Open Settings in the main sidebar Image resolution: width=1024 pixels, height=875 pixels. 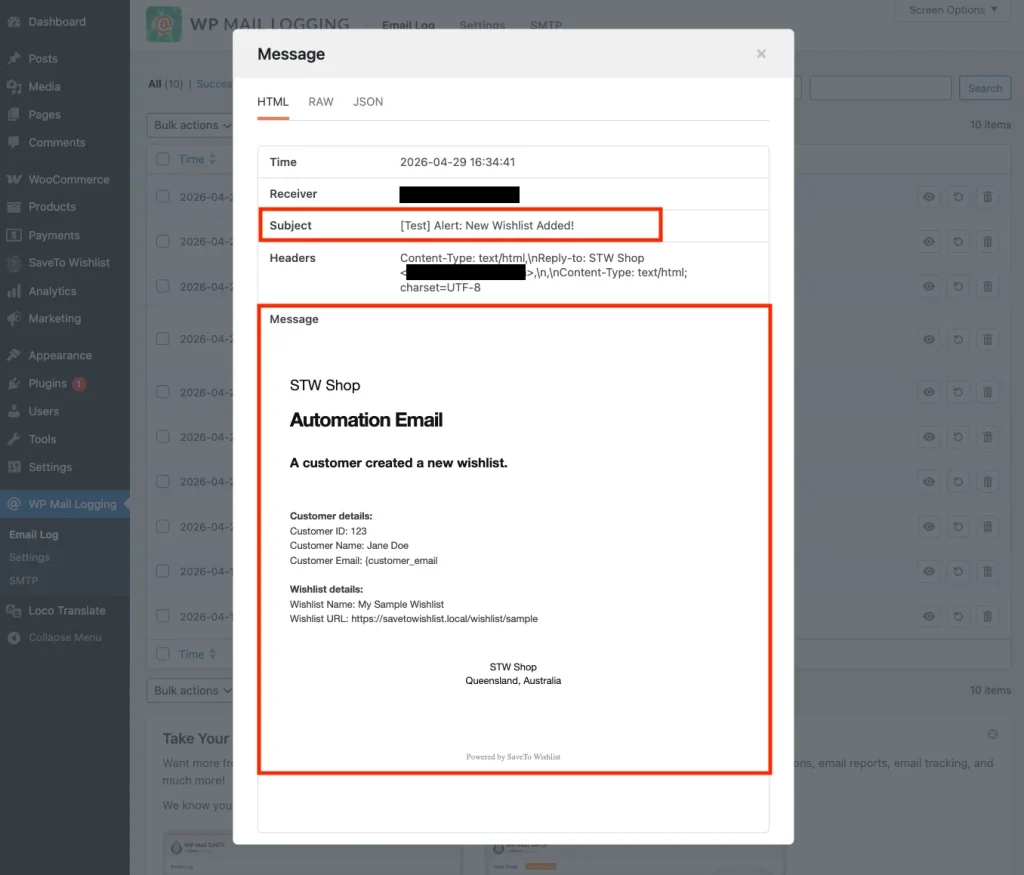50,467
